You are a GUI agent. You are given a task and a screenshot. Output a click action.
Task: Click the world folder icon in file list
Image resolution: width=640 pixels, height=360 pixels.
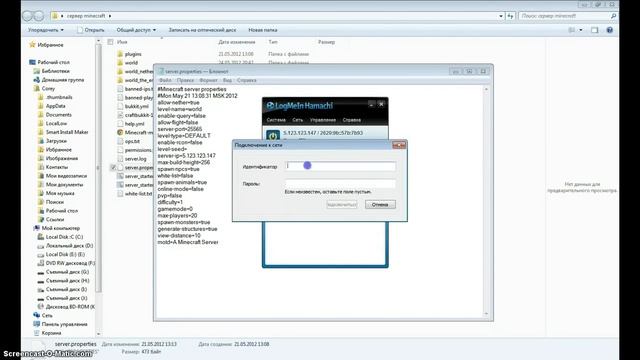tap(120, 62)
